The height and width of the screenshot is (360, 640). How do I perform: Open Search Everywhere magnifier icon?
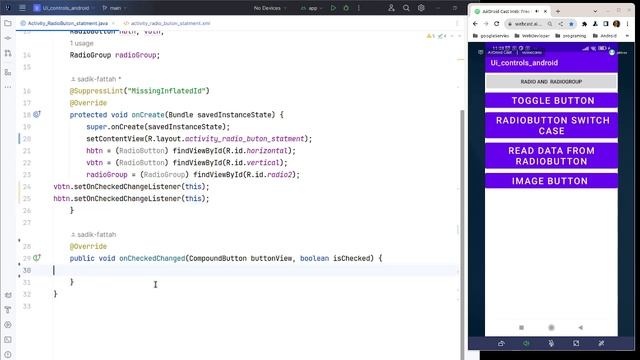406,8
